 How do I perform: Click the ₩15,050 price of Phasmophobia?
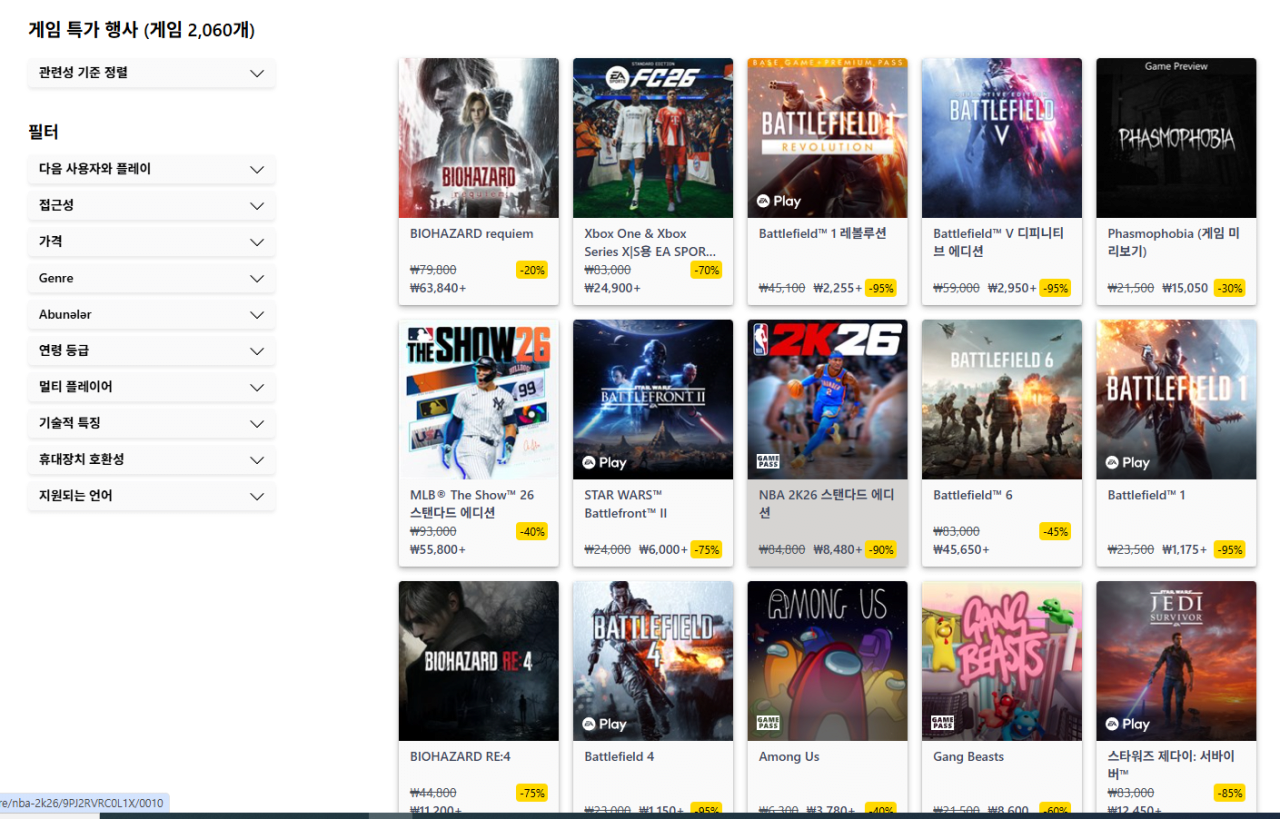(x=1185, y=288)
